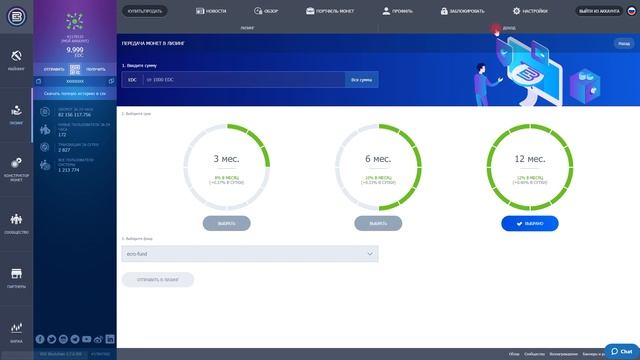
Task: Open the Telegram social link
Action: click(x=75, y=339)
